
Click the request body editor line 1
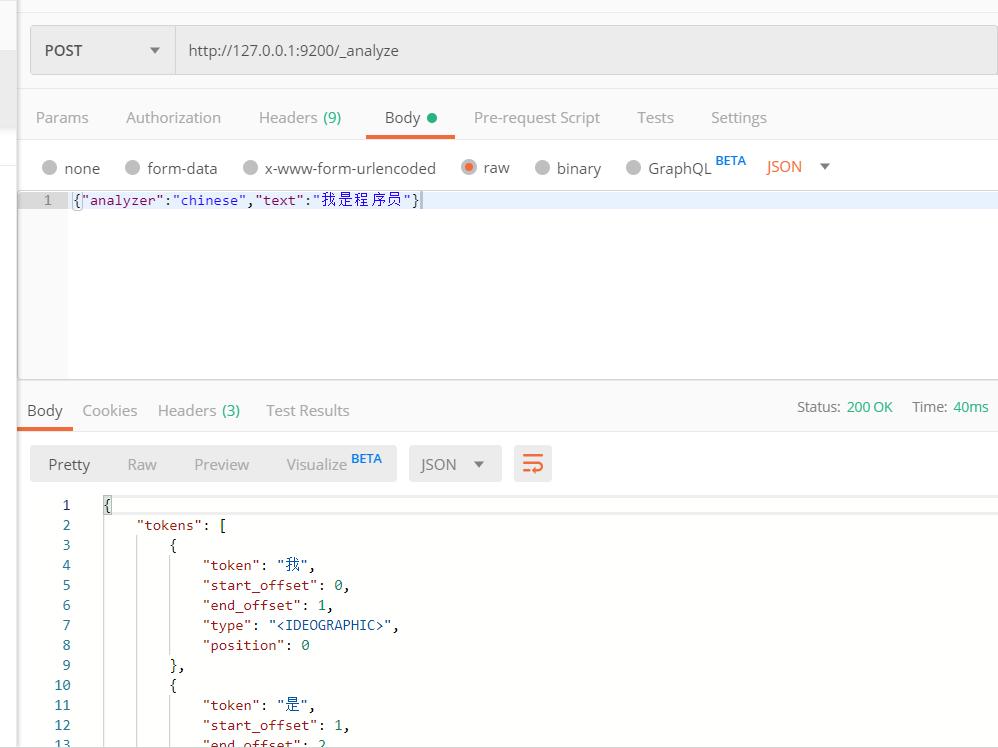tap(532, 200)
